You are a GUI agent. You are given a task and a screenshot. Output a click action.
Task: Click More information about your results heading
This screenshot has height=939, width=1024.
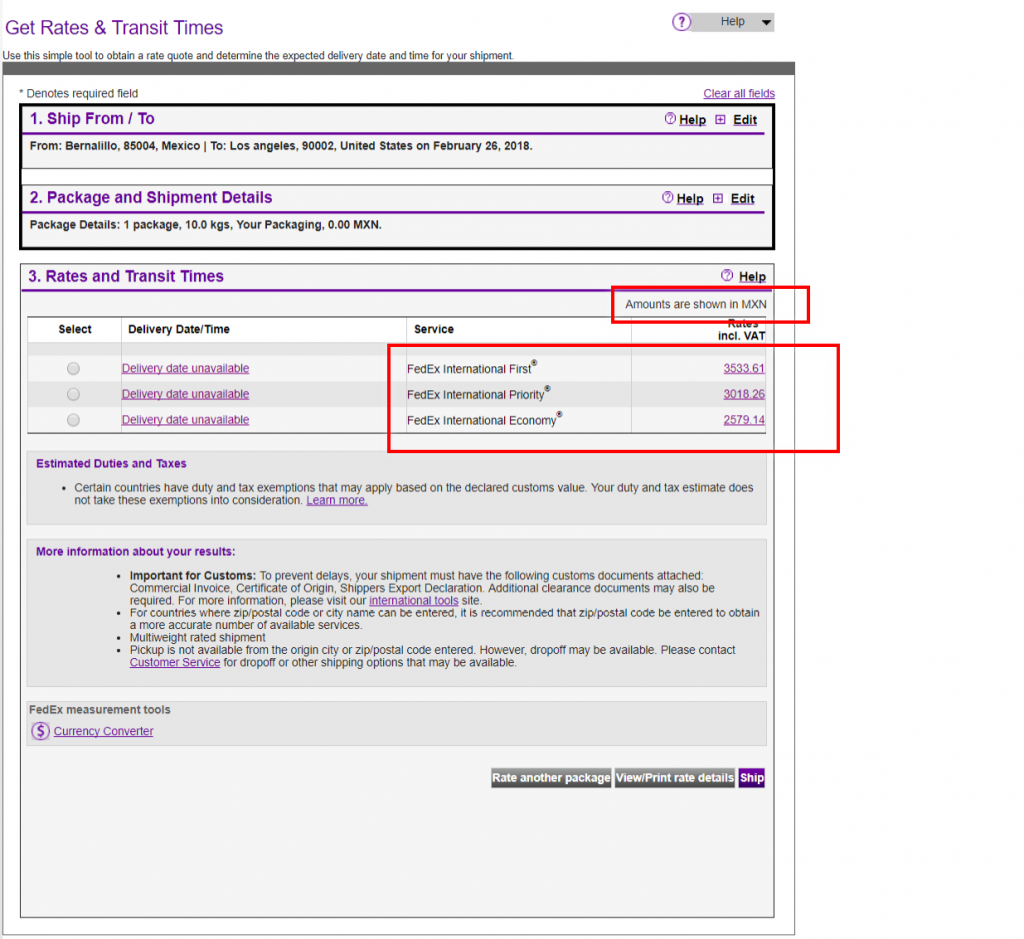pyautogui.click(x=135, y=552)
